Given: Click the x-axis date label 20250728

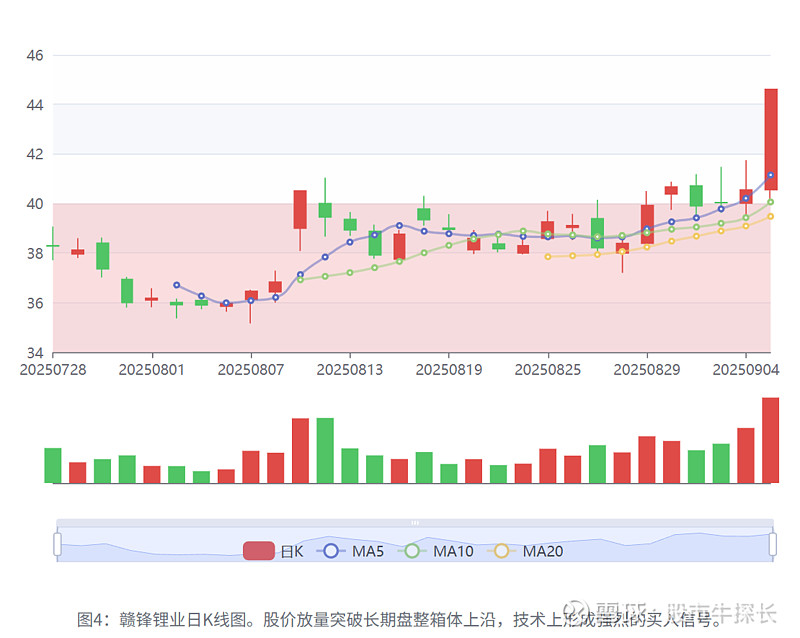Looking at the screenshot, I should (53, 370).
